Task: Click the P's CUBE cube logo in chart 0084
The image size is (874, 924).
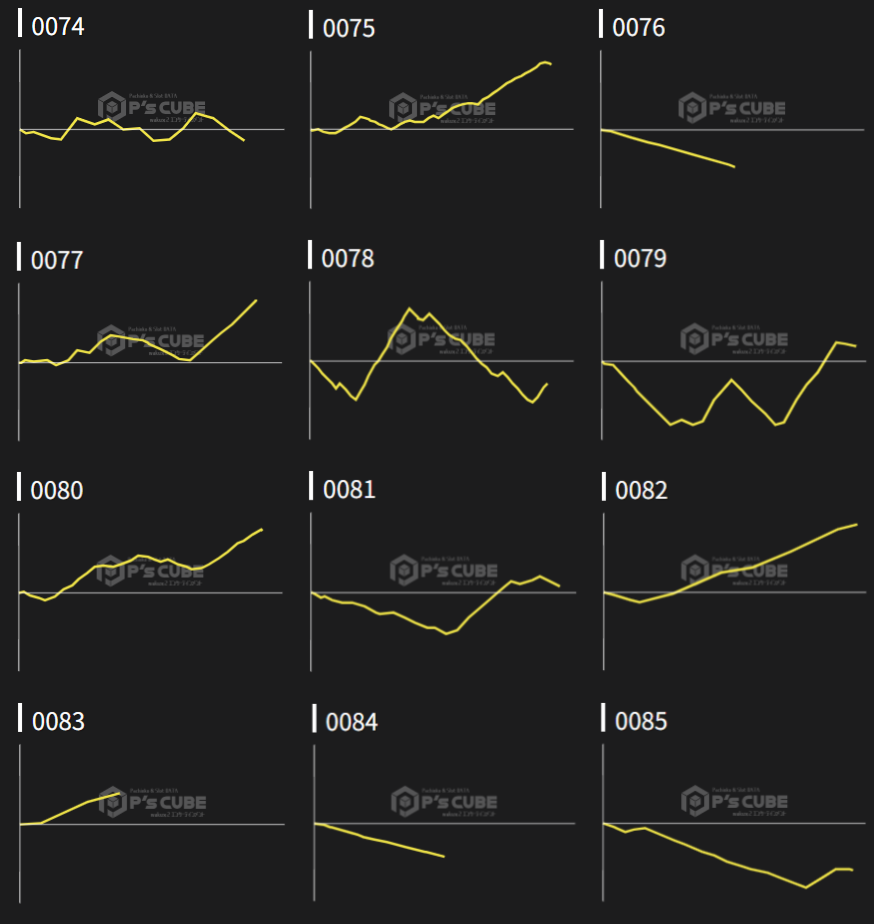Action: coord(404,801)
